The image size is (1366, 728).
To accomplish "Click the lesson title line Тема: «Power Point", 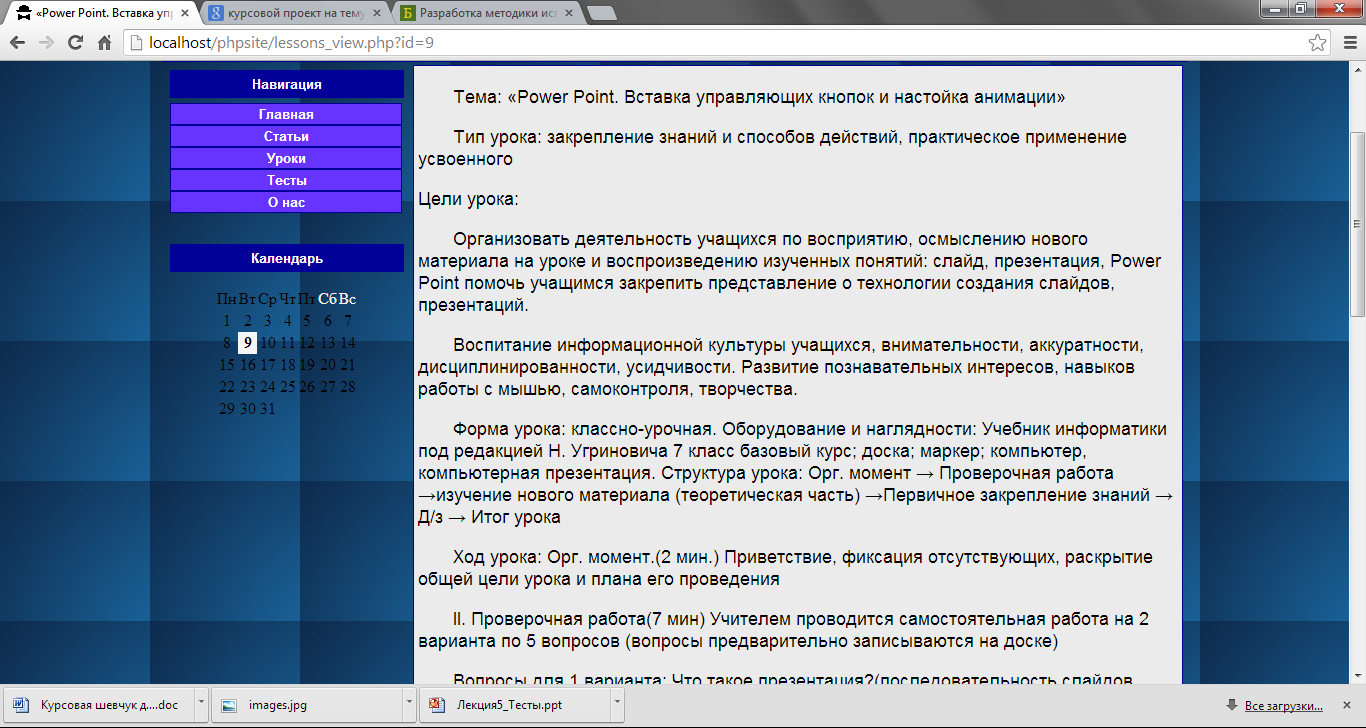I will [x=759, y=98].
